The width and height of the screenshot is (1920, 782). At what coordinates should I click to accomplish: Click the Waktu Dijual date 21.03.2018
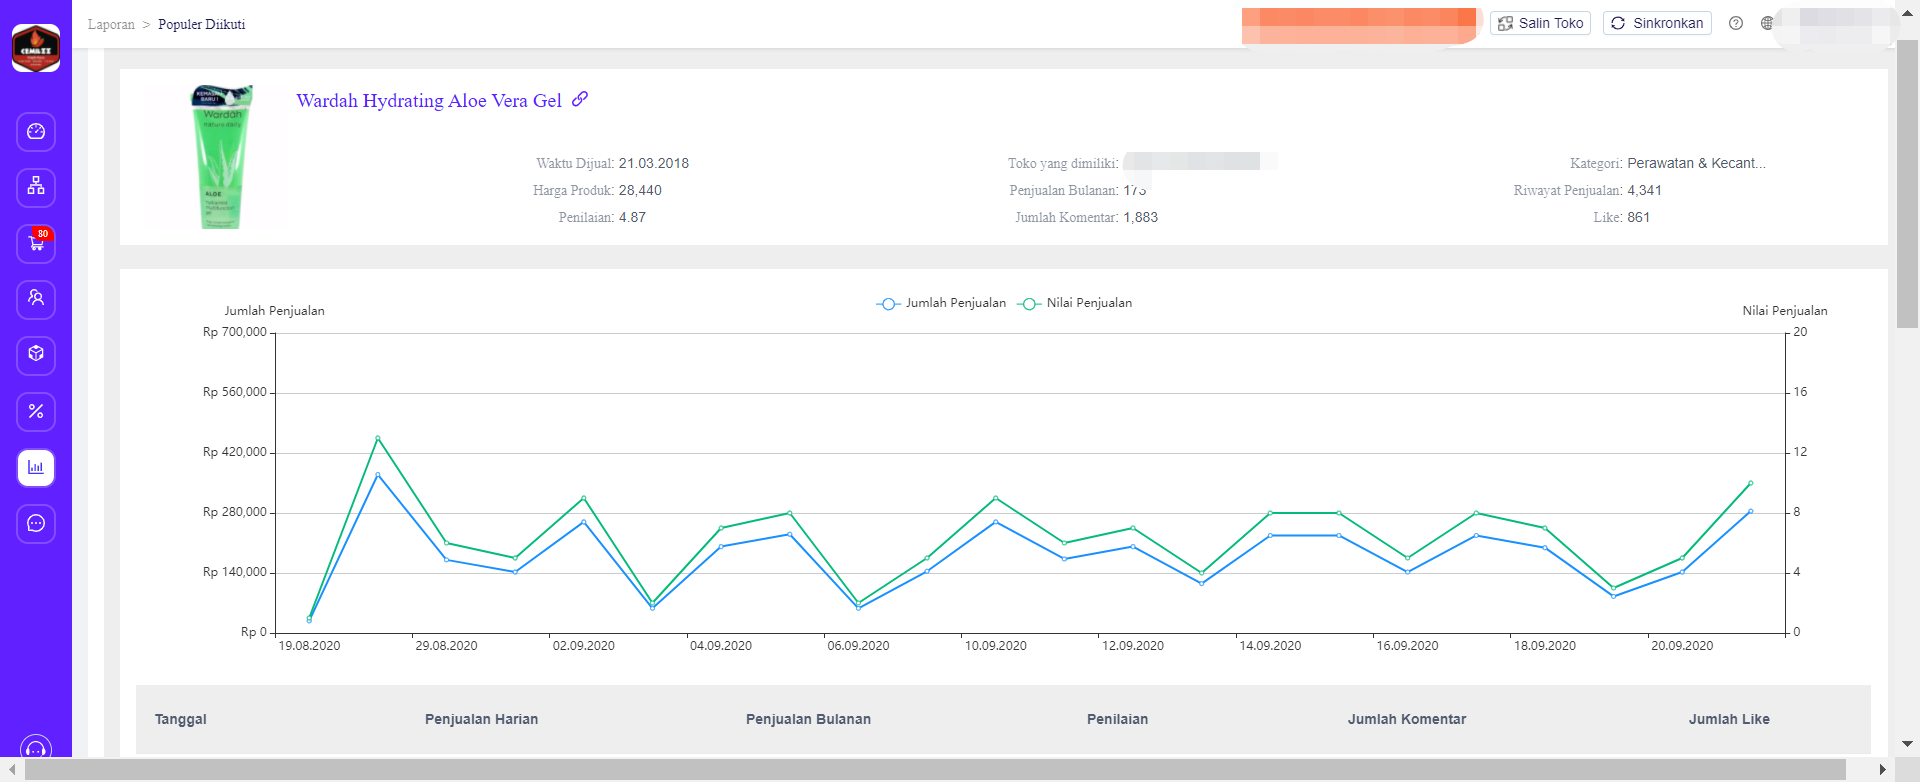(653, 163)
